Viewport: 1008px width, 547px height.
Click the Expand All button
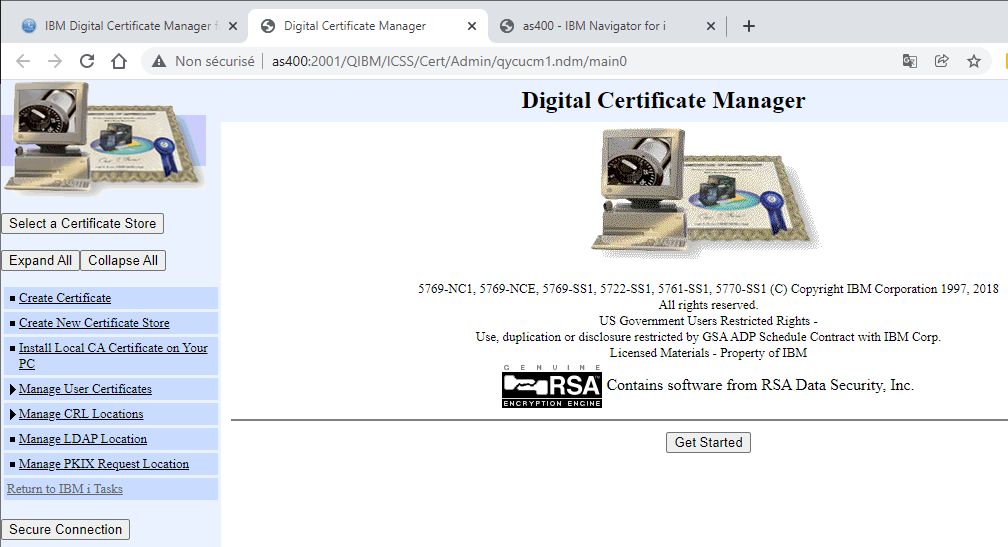tap(40, 260)
